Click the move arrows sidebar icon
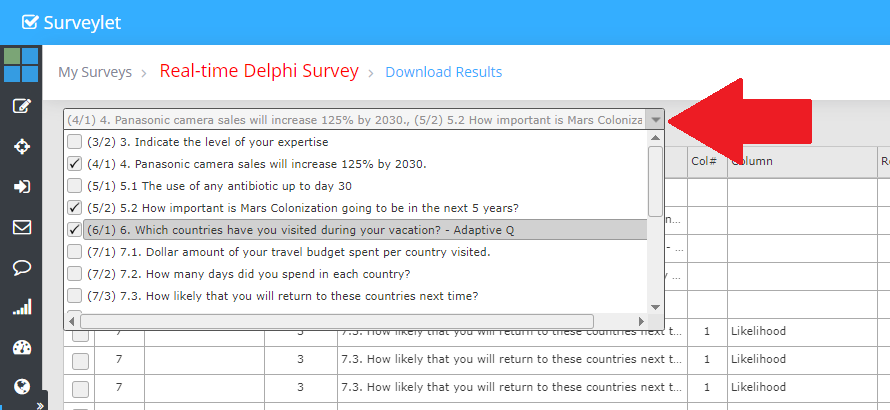890x410 pixels. 21,146
